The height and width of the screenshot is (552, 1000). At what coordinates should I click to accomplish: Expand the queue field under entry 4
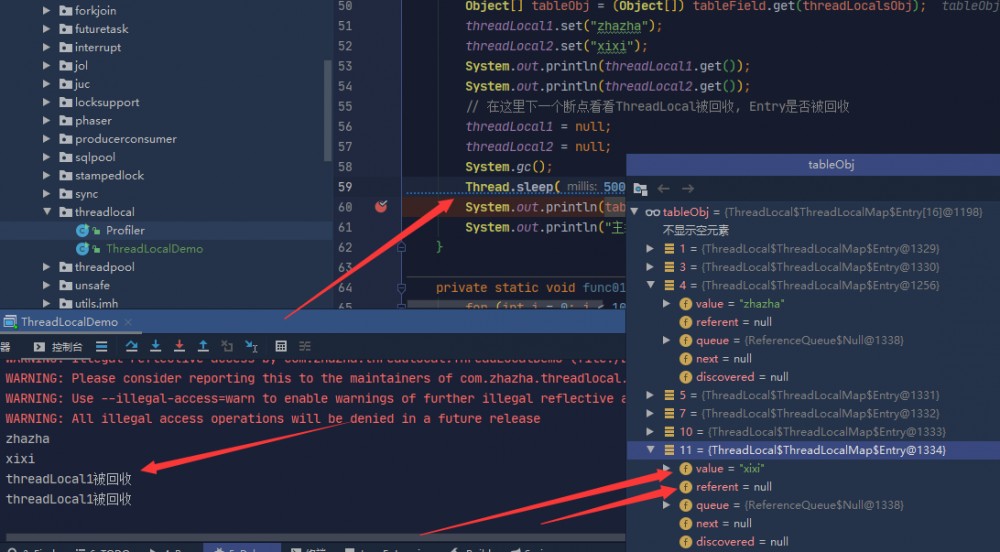point(666,340)
